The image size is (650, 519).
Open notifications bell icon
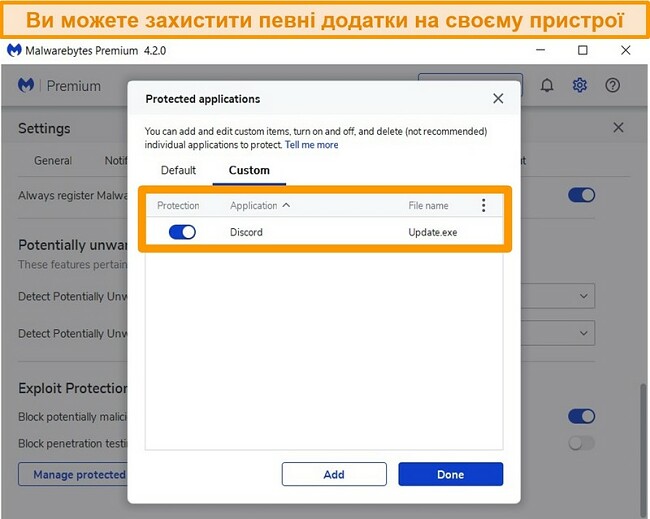coord(547,85)
